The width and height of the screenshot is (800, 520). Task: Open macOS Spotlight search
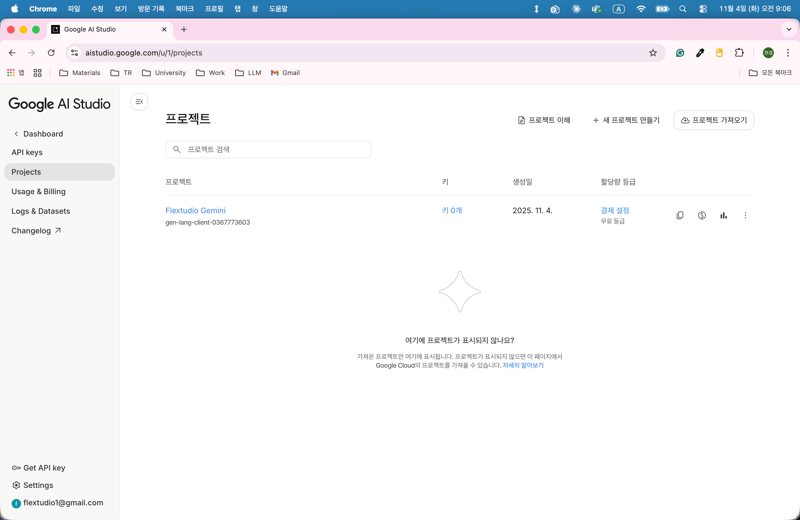pyautogui.click(x=683, y=9)
